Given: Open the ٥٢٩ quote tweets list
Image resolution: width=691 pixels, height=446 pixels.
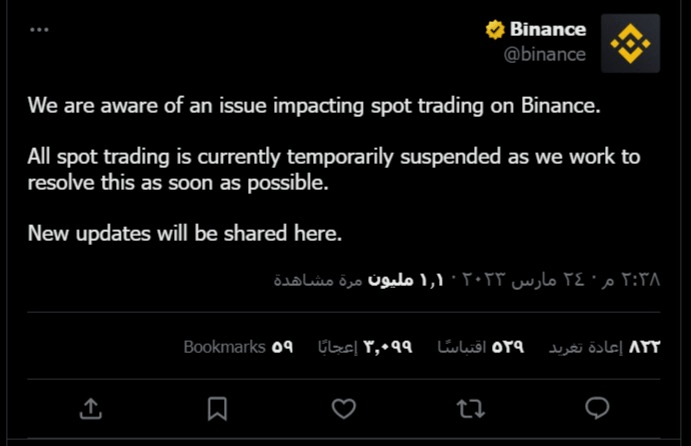Looking at the screenshot, I should (481, 347).
